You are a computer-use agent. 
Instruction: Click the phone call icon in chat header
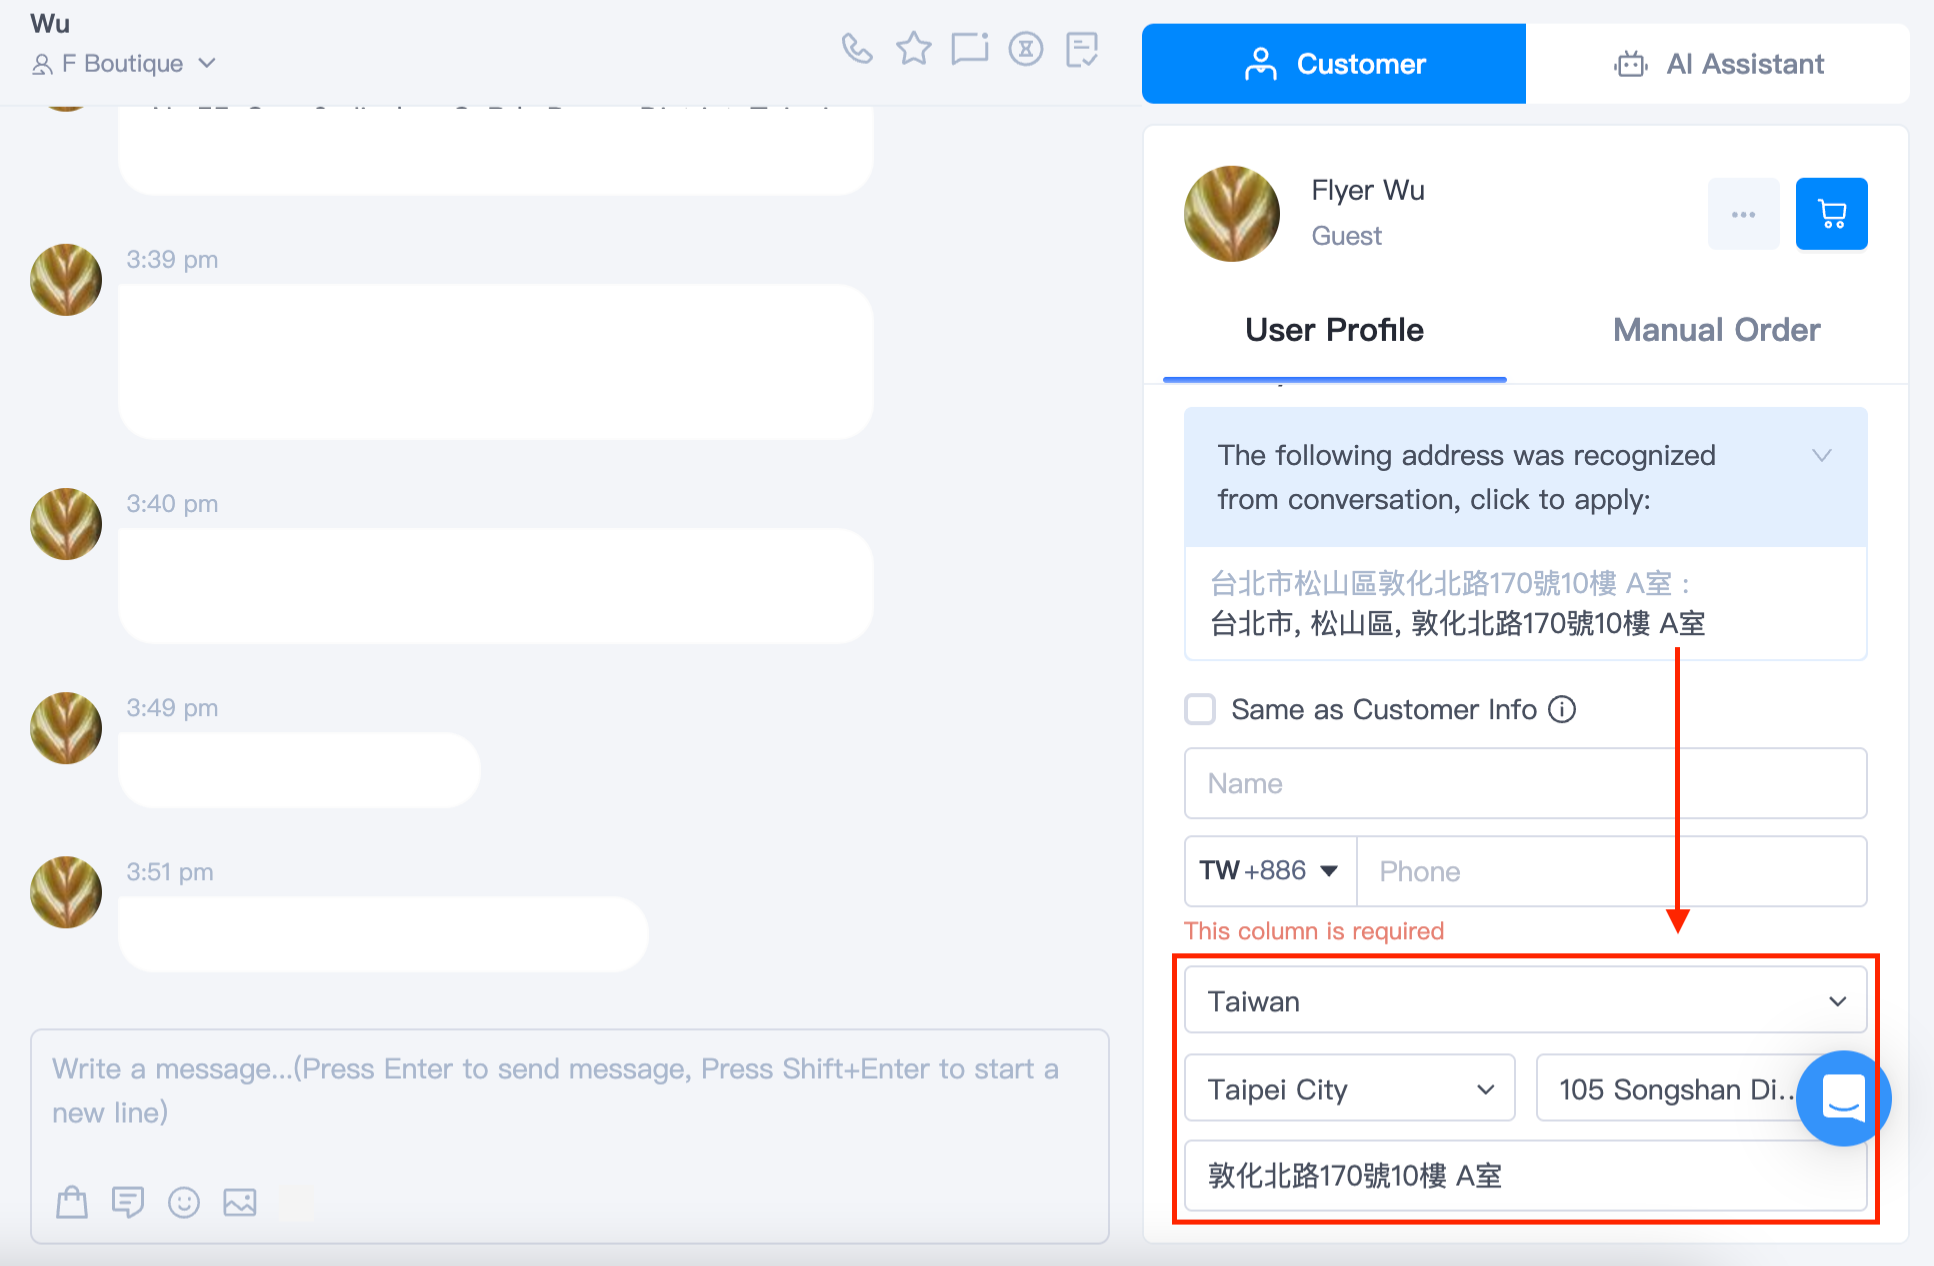(x=857, y=48)
